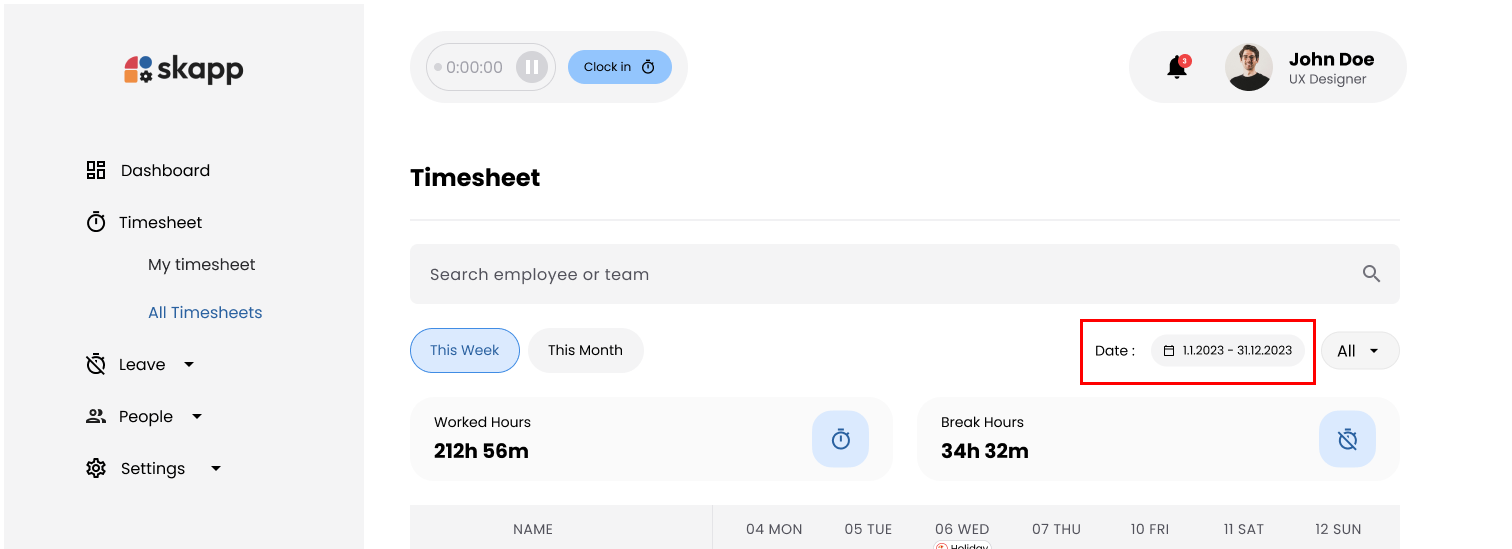Select the This Week filter

coord(465,350)
